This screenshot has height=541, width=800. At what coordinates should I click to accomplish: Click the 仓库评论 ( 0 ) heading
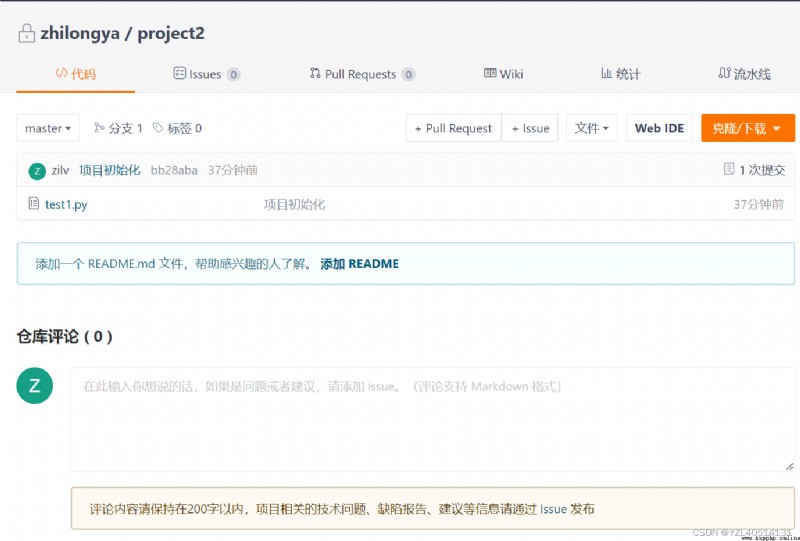[x=65, y=336]
